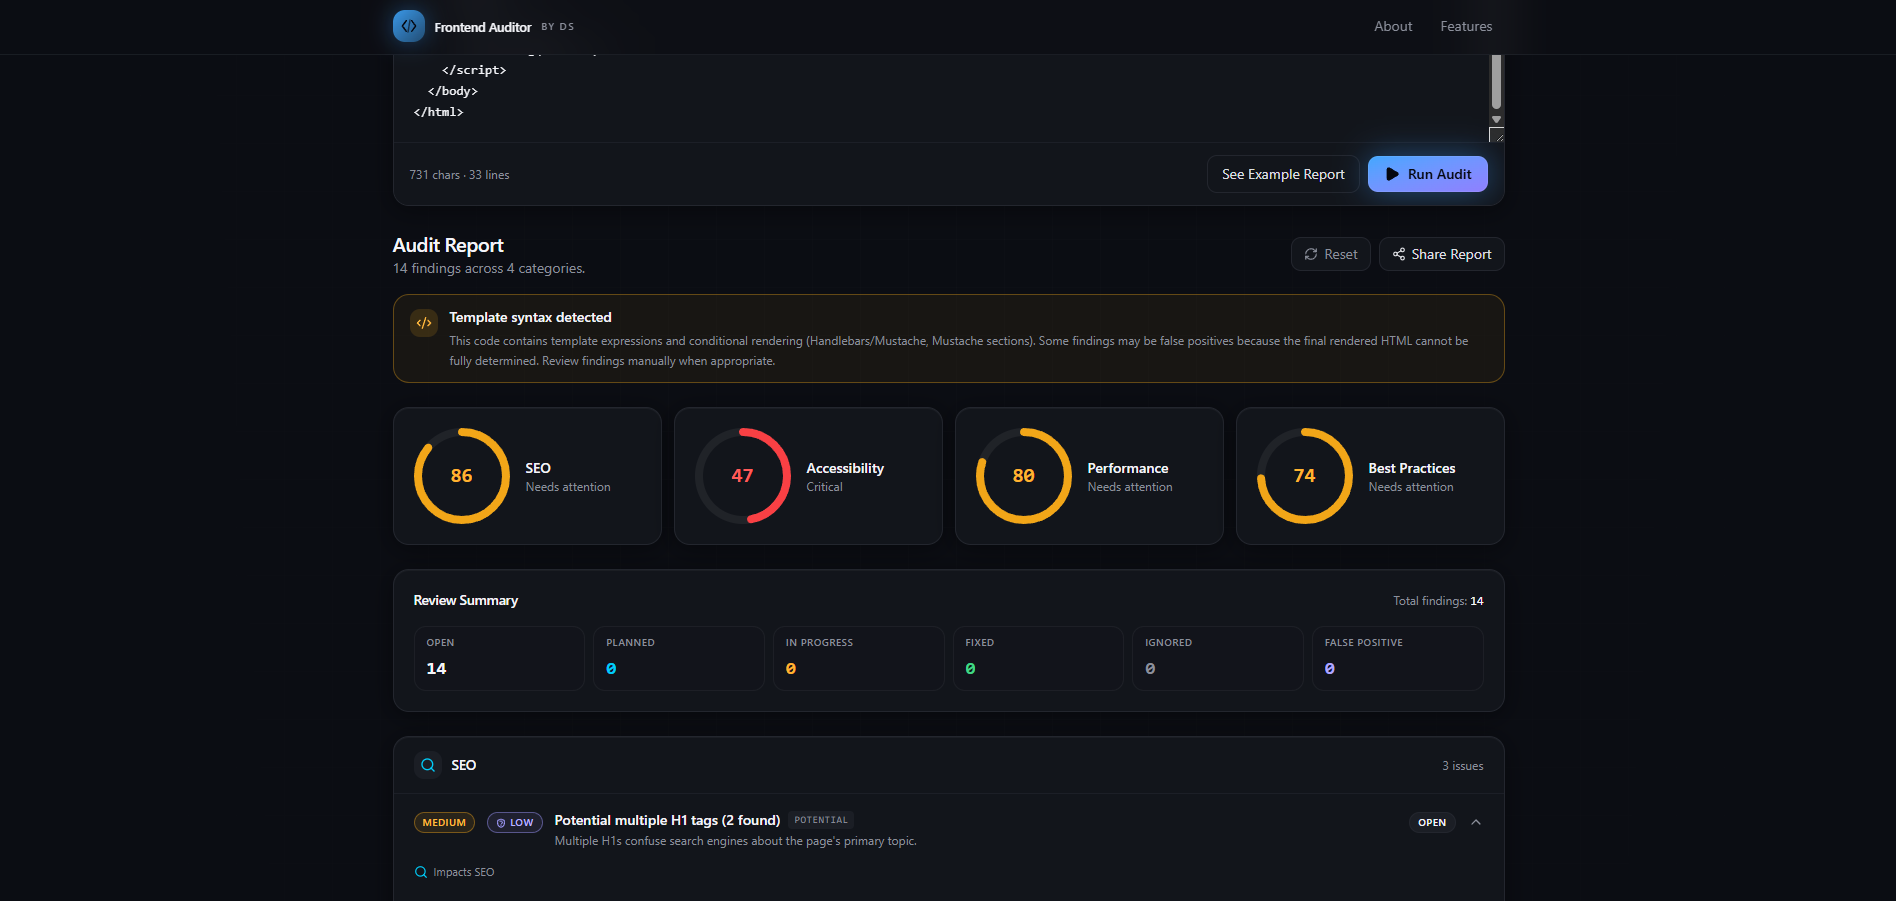This screenshot has width=1896, height=901.
Task: Open the Features page
Action: pyautogui.click(x=1466, y=27)
